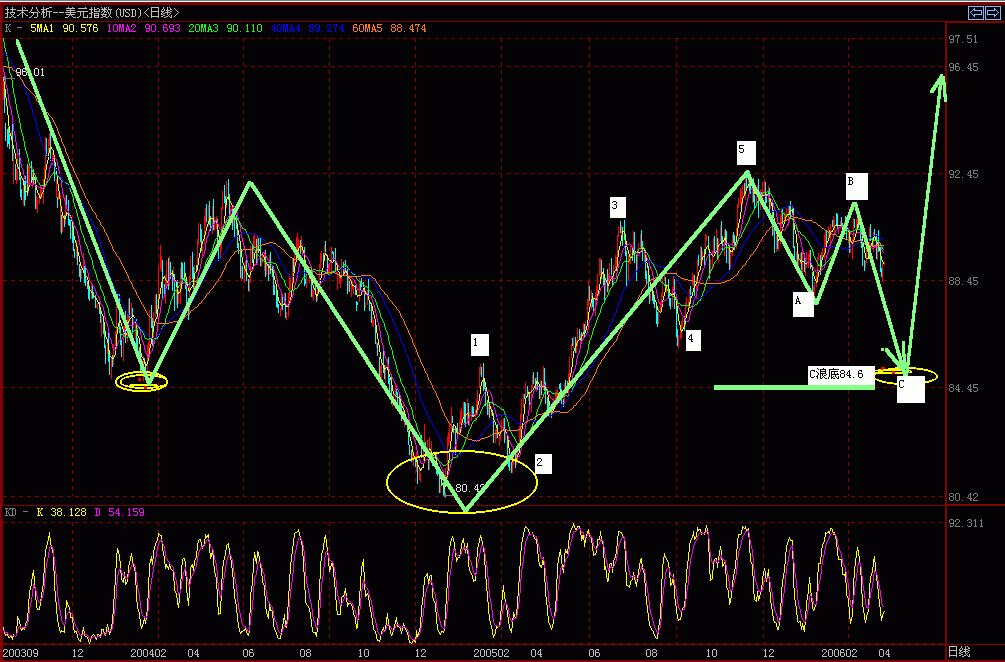Select the 20MA3 value 90.110
Screen dimensions: 1005x662
point(245,28)
